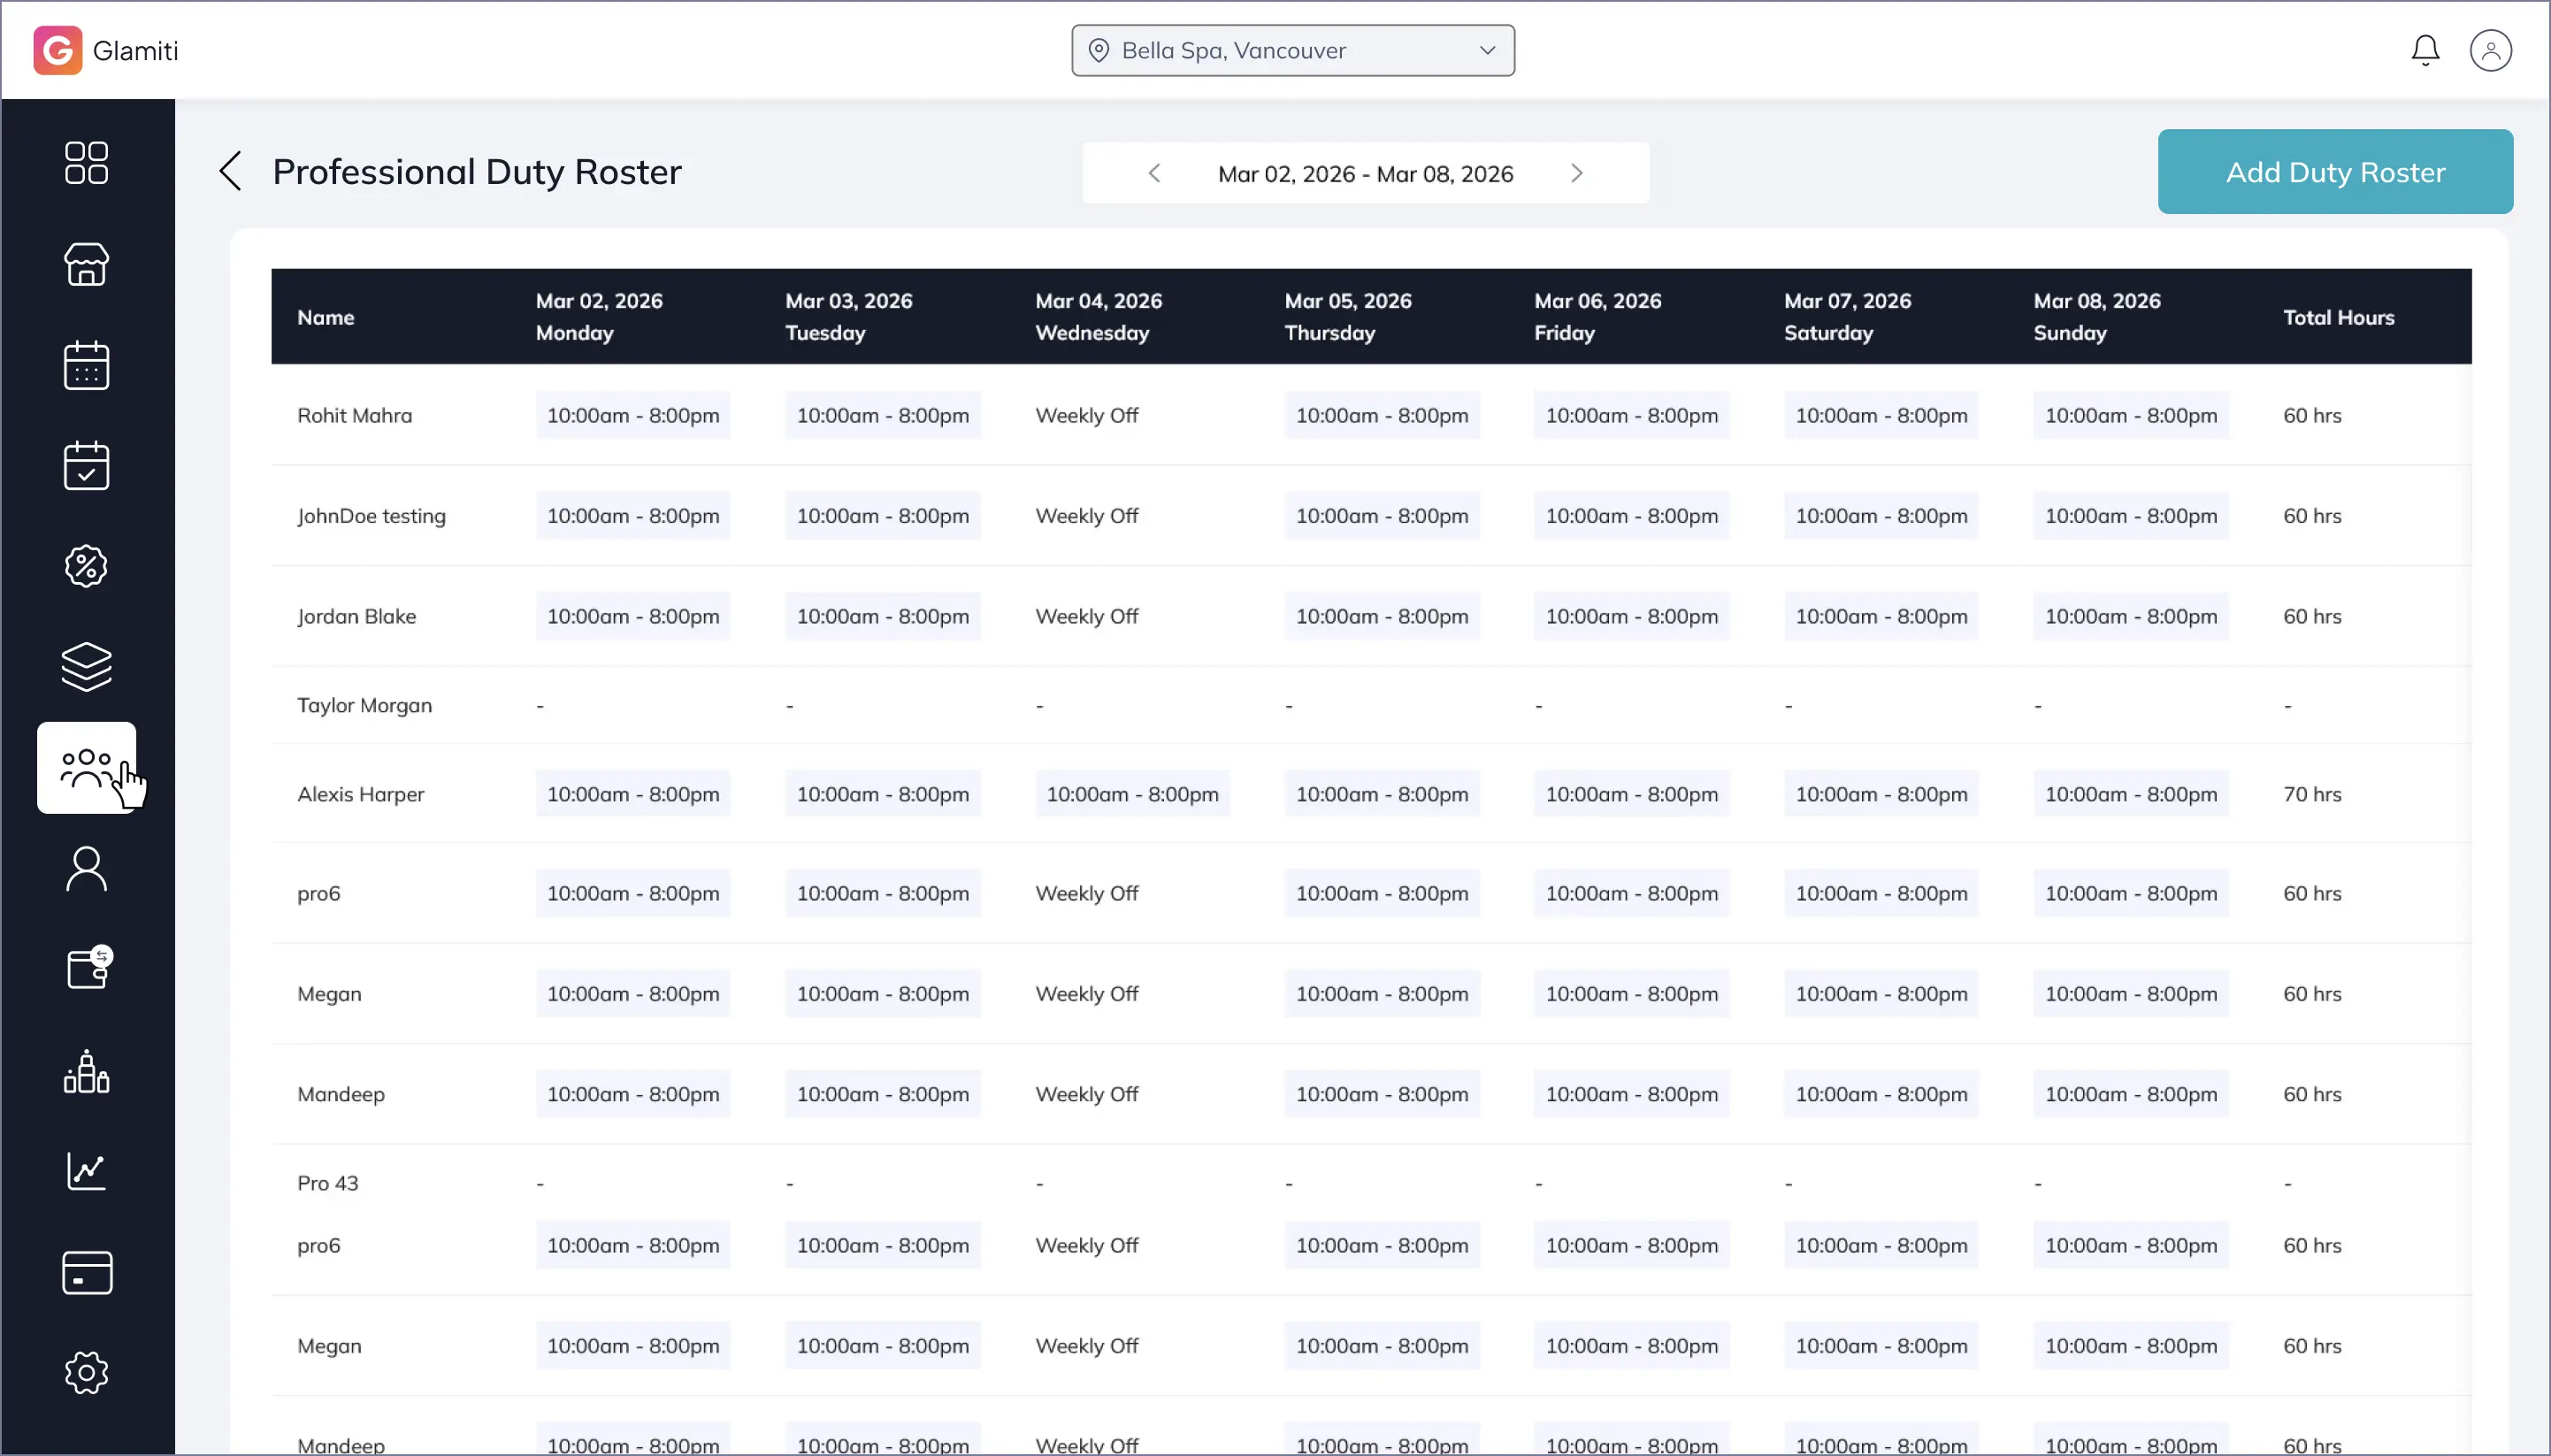This screenshot has height=1456, width=2551.
Task: Click back arrow beside Professional Duty Roster
Action: coord(231,171)
